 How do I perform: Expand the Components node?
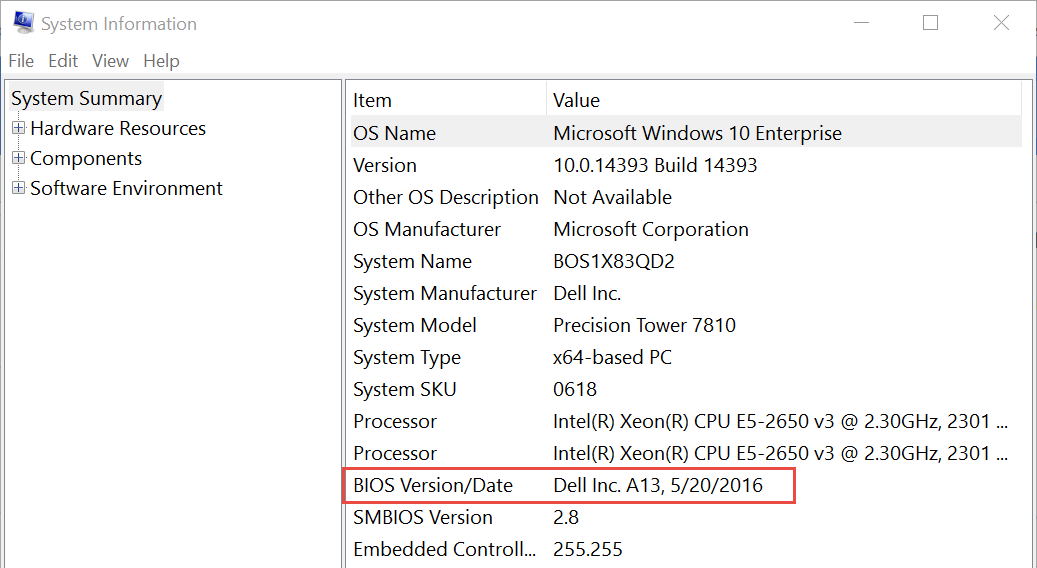point(18,158)
